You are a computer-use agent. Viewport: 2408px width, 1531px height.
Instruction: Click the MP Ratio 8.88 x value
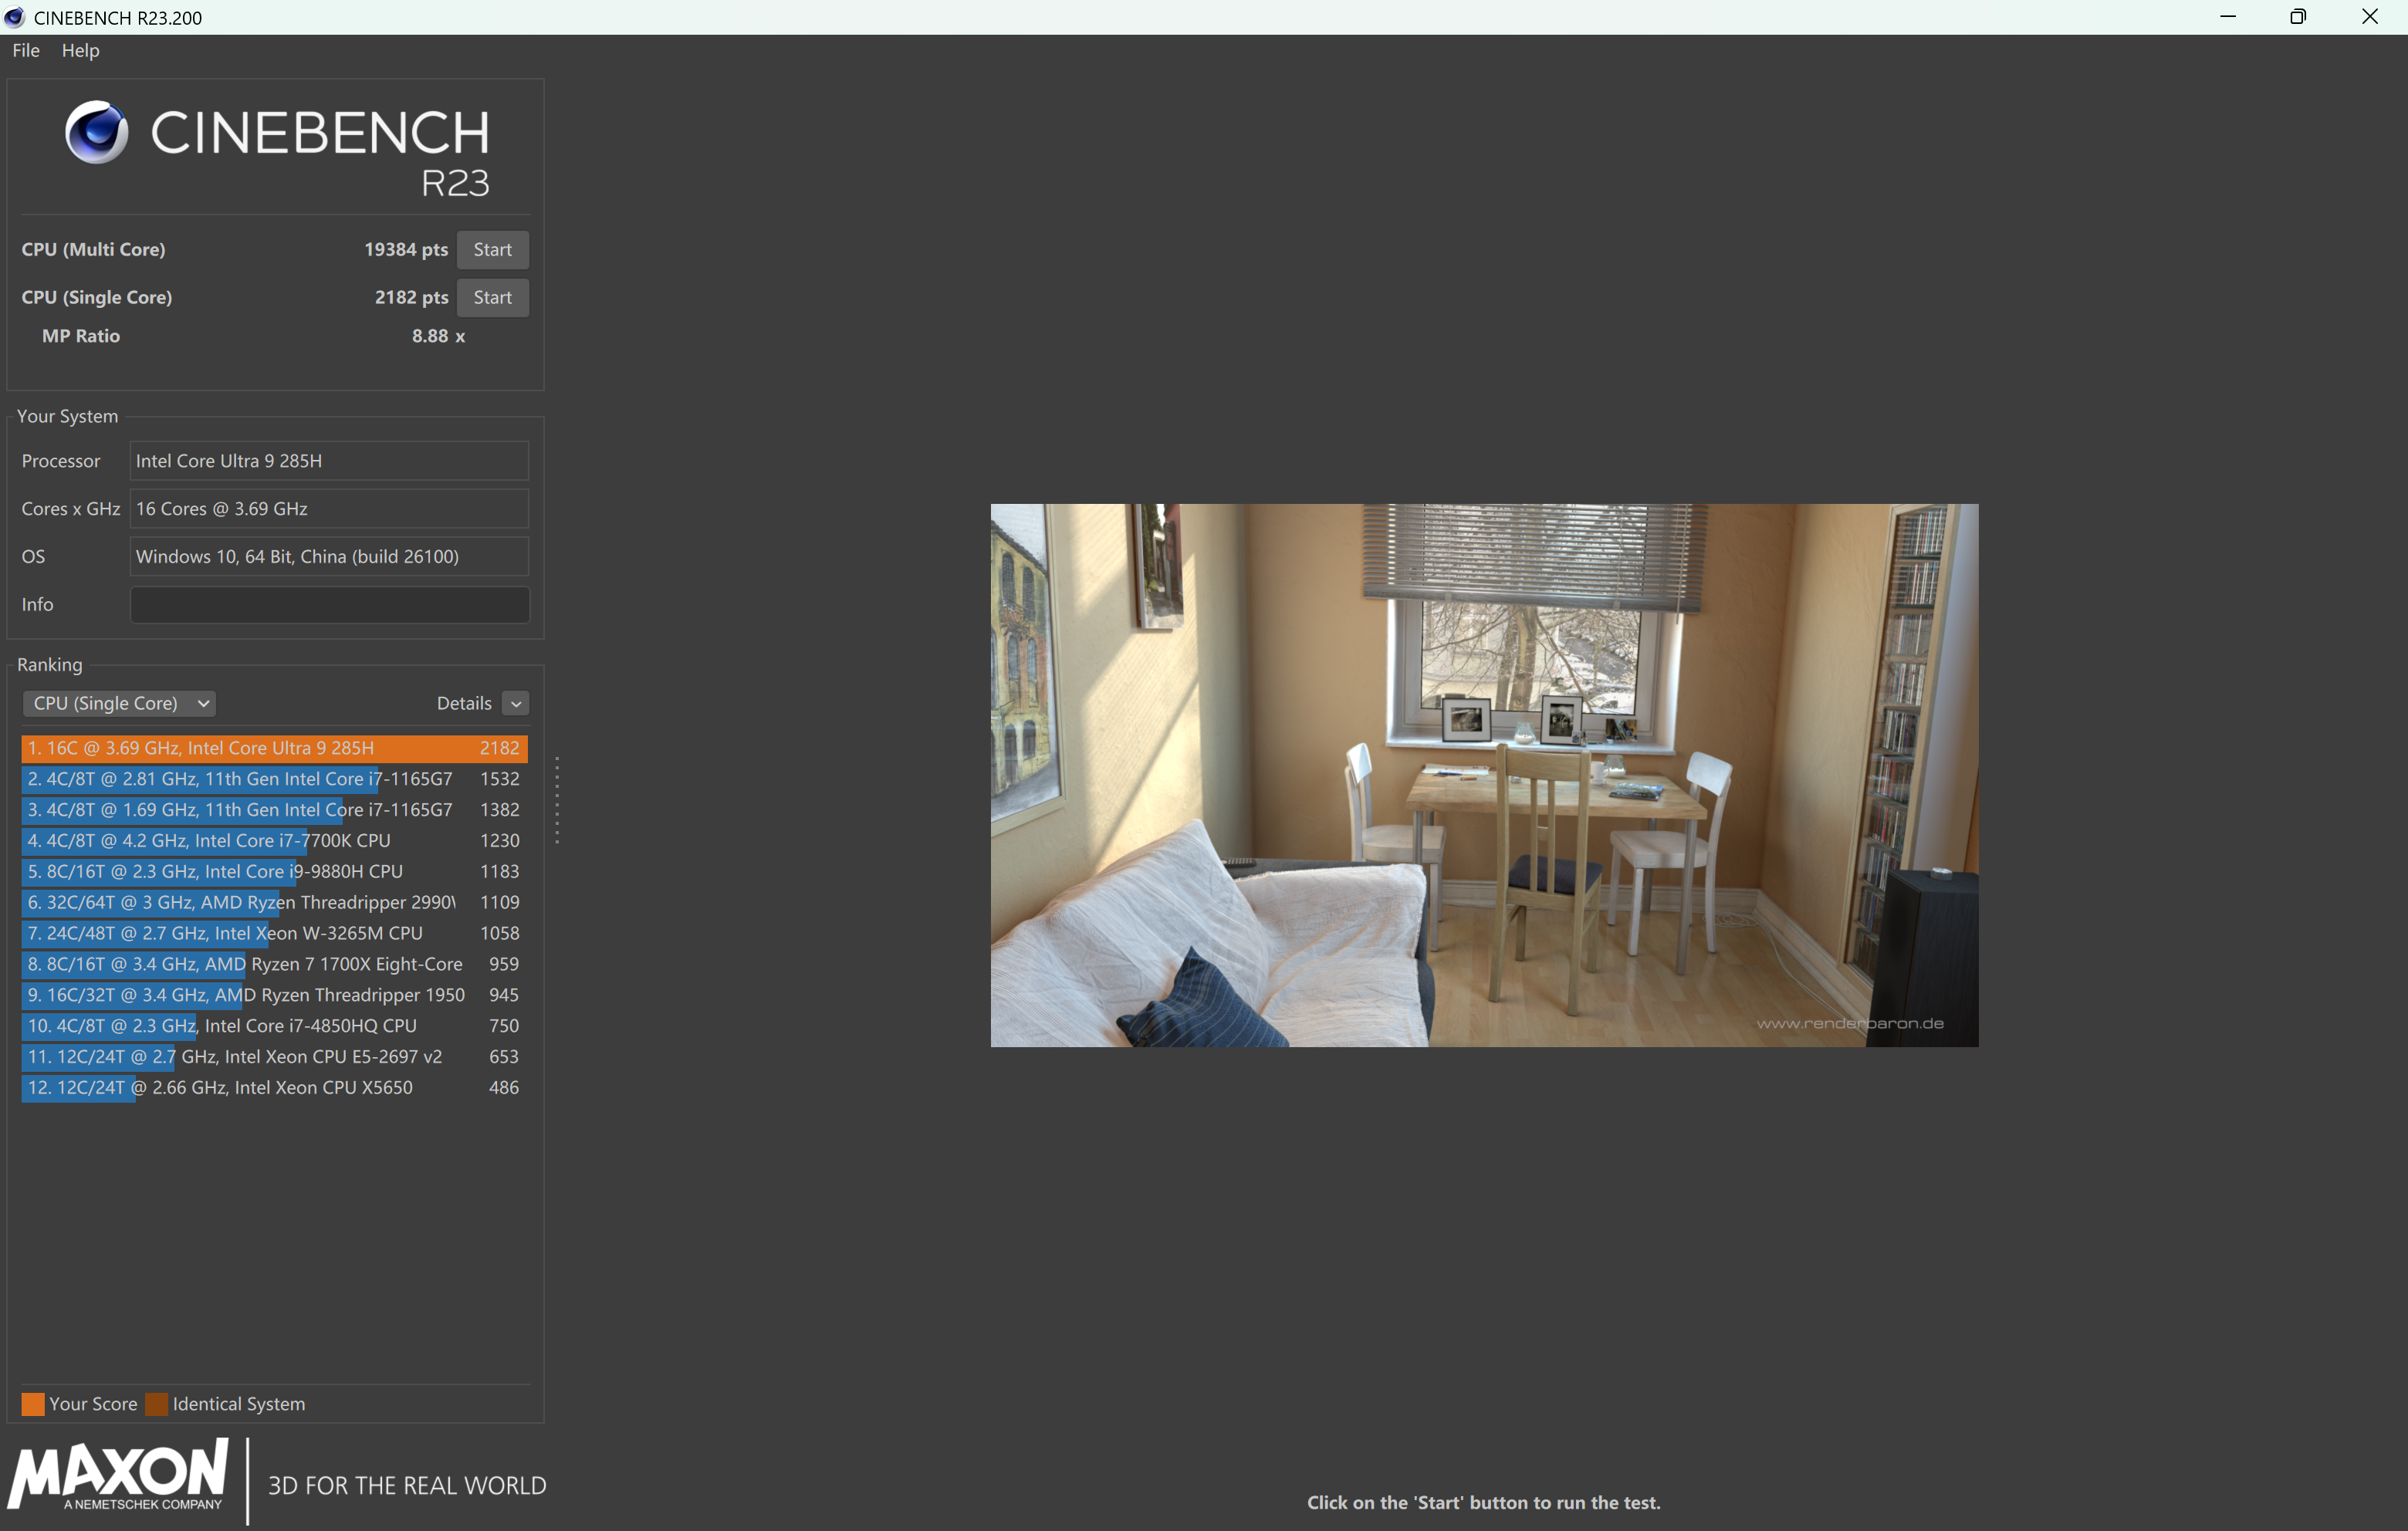[438, 336]
